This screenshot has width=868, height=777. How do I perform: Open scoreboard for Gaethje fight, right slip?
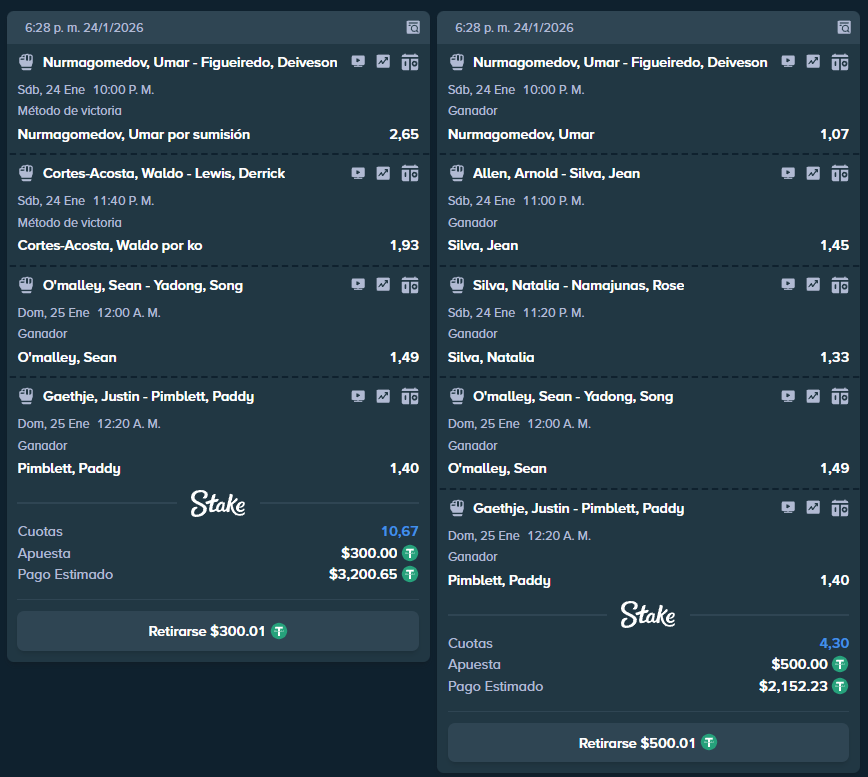[840, 508]
